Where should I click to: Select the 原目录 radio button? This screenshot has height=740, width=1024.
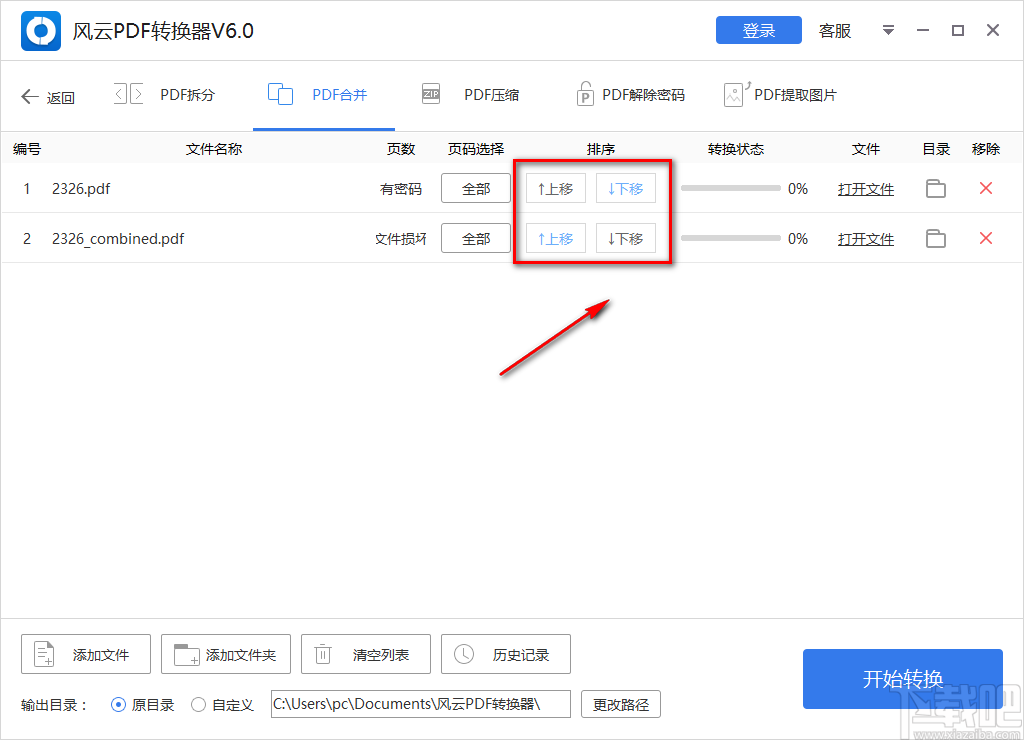[x=118, y=705]
